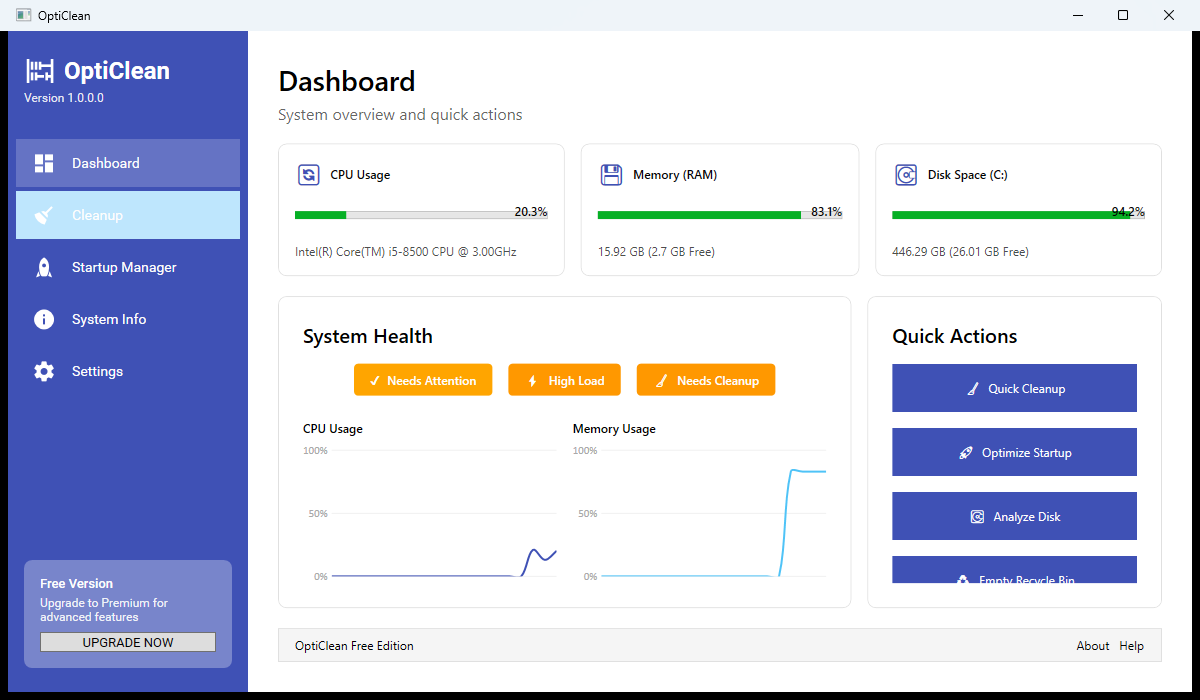Click the Disk Space (C:) progress bar
The height and width of the screenshot is (700, 1200).
(x=1018, y=215)
